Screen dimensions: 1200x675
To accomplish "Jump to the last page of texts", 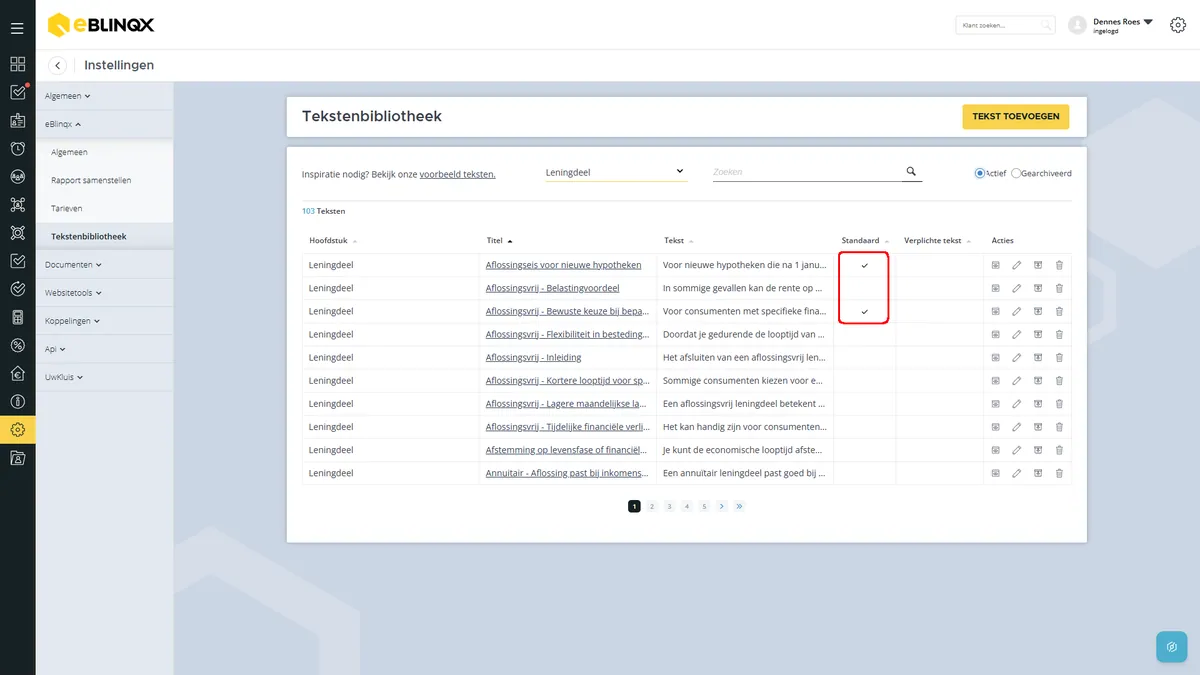I will point(739,506).
